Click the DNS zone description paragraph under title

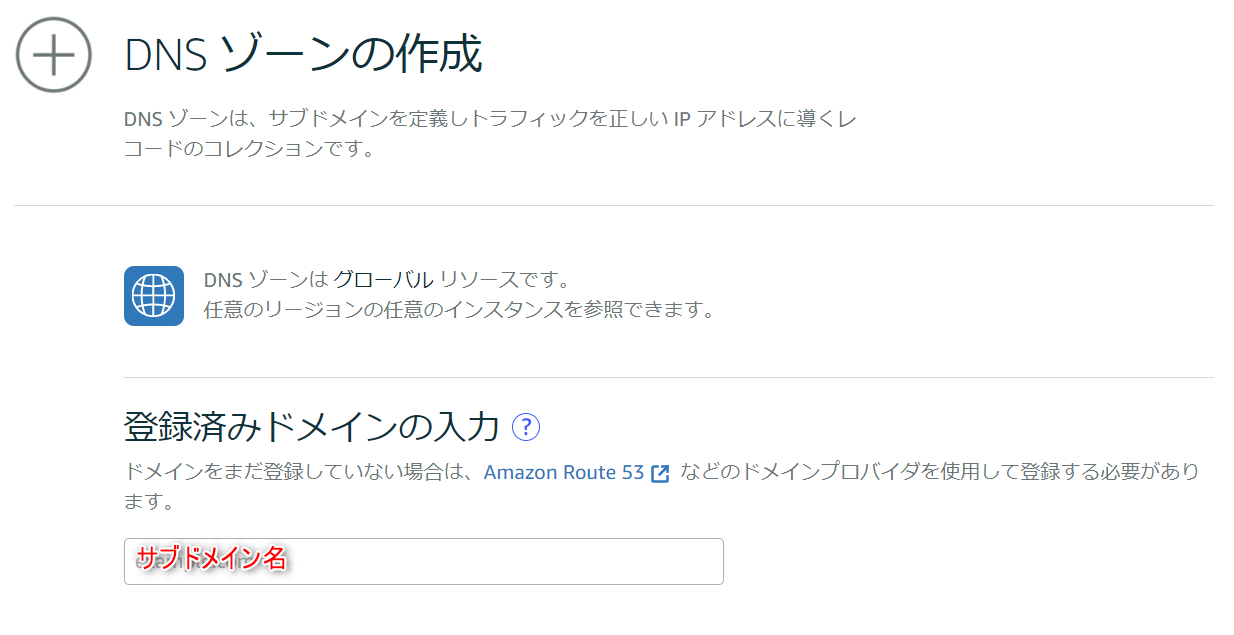[x=490, y=135]
